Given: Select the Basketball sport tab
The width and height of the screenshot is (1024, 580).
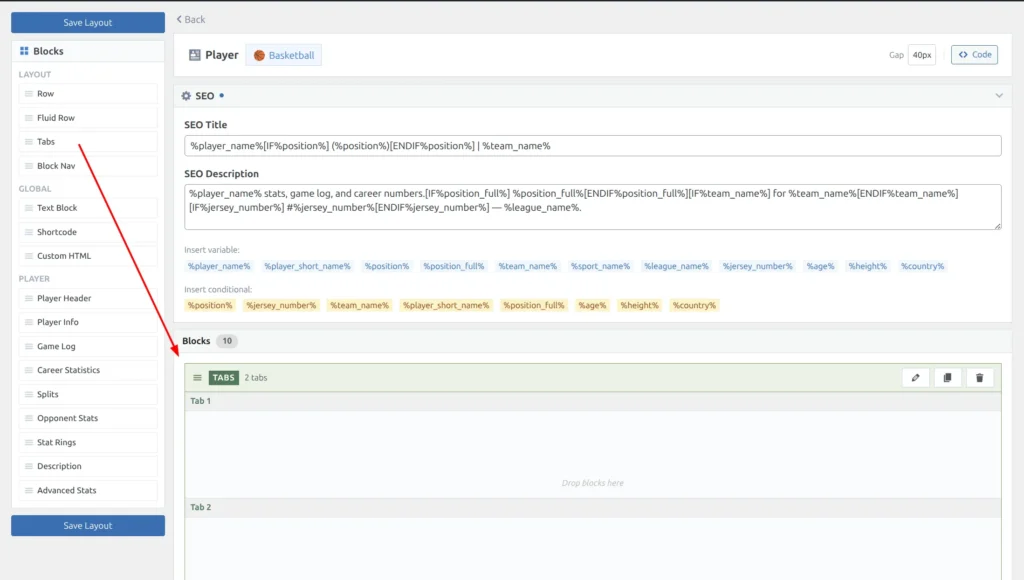Looking at the screenshot, I should [x=283, y=56].
